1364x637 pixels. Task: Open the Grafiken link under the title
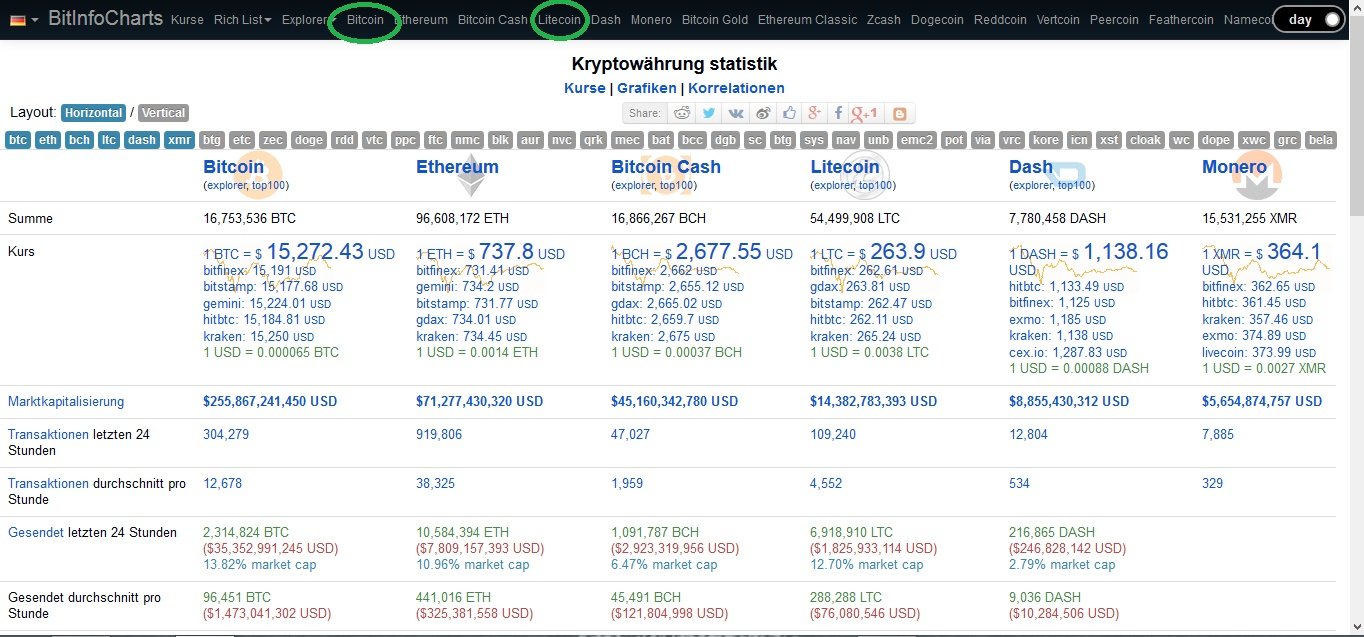(x=647, y=88)
